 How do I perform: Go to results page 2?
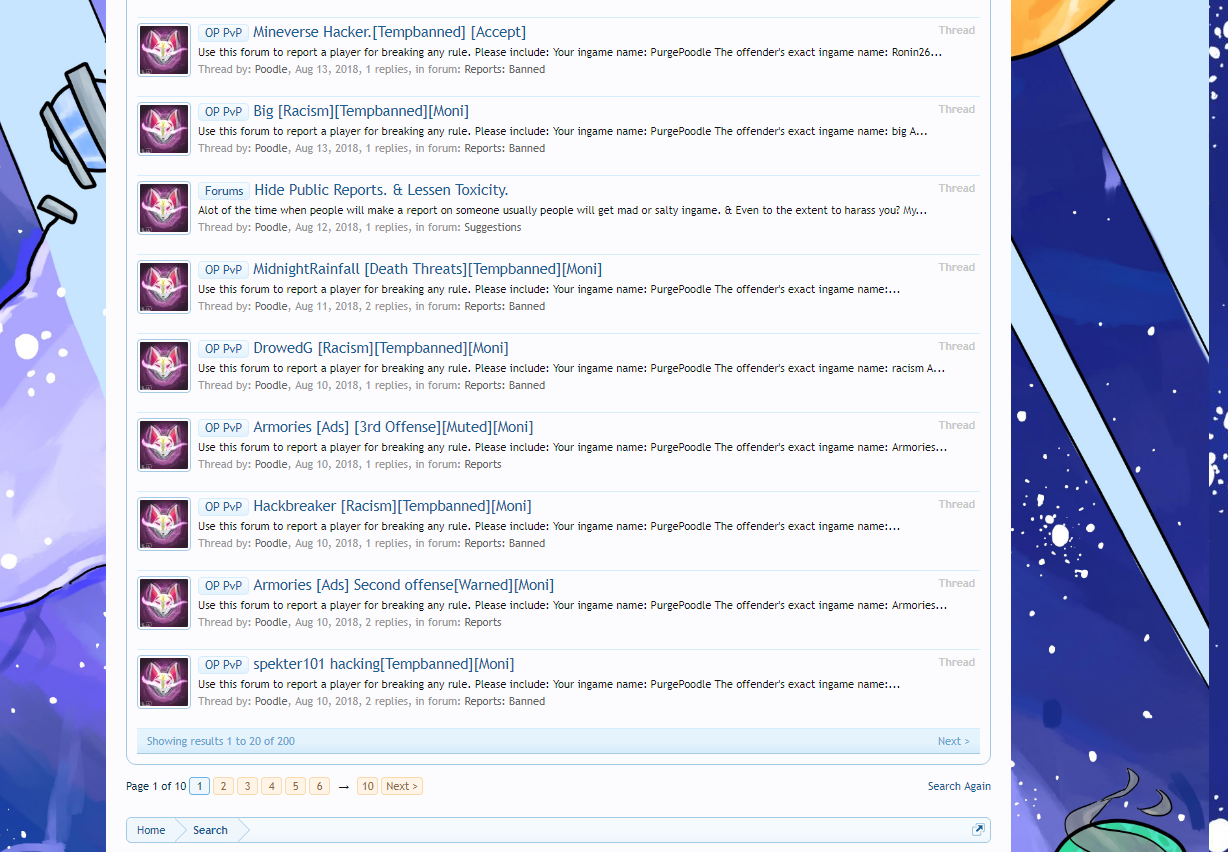tap(223, 786)
